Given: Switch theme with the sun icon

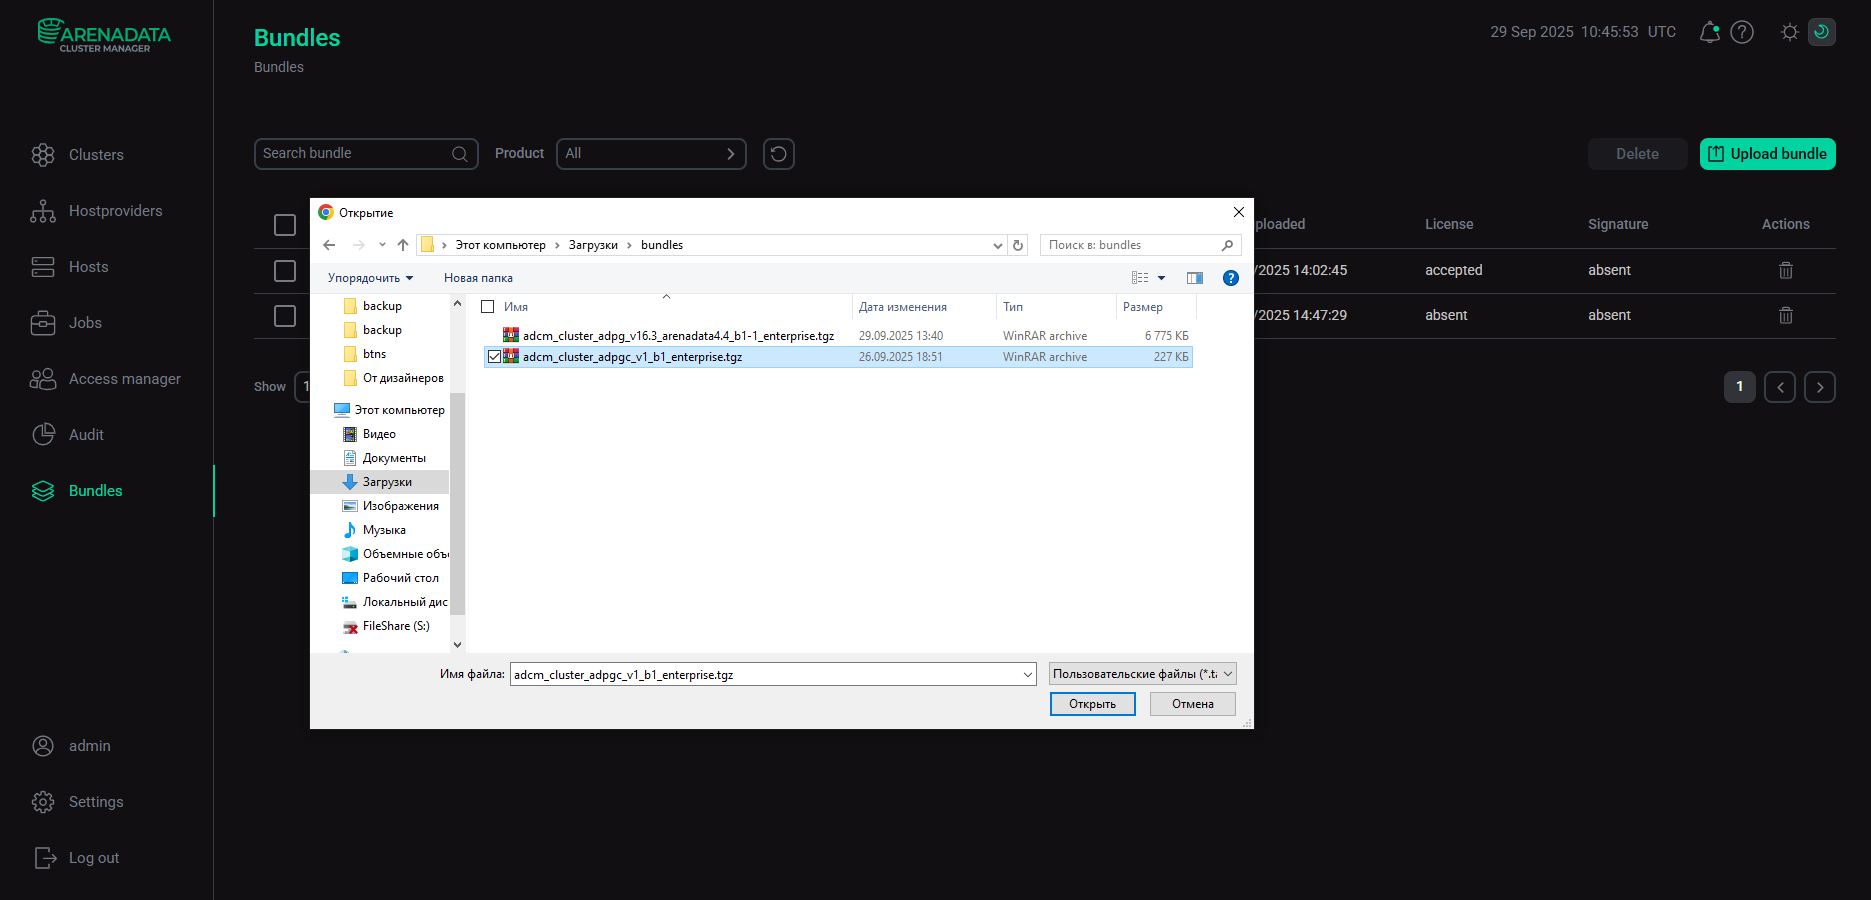Looking at the screenshot, I should tap(1789, 32).
